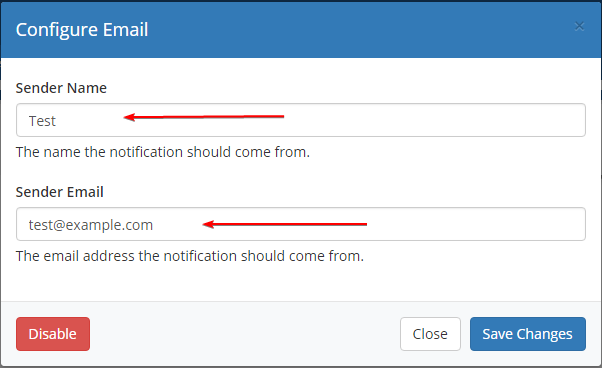
Task: Click the arrowhead tip near Test
Action: click(x=128, y=117)
